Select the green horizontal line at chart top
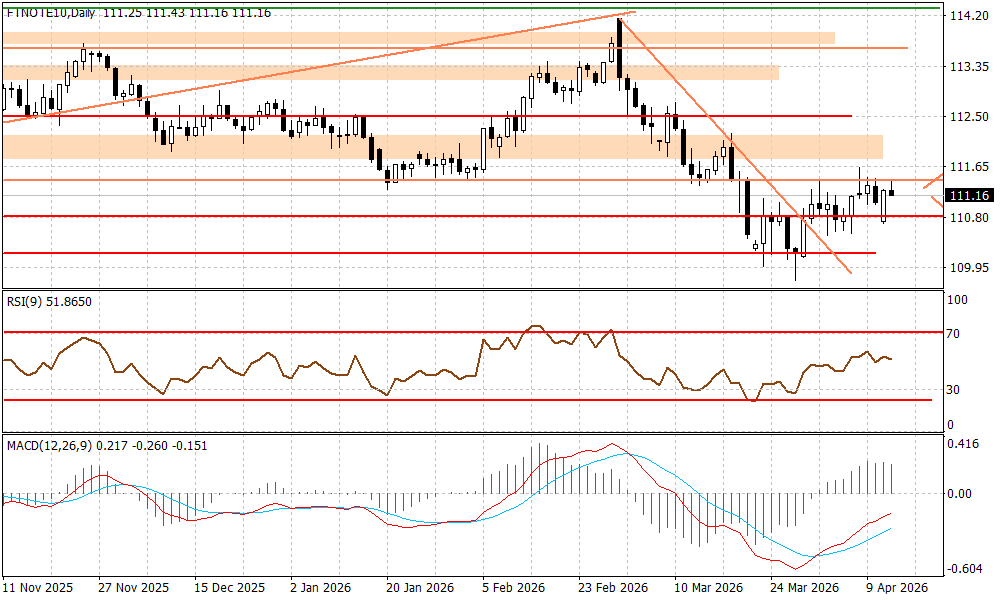 coord(400,8)
